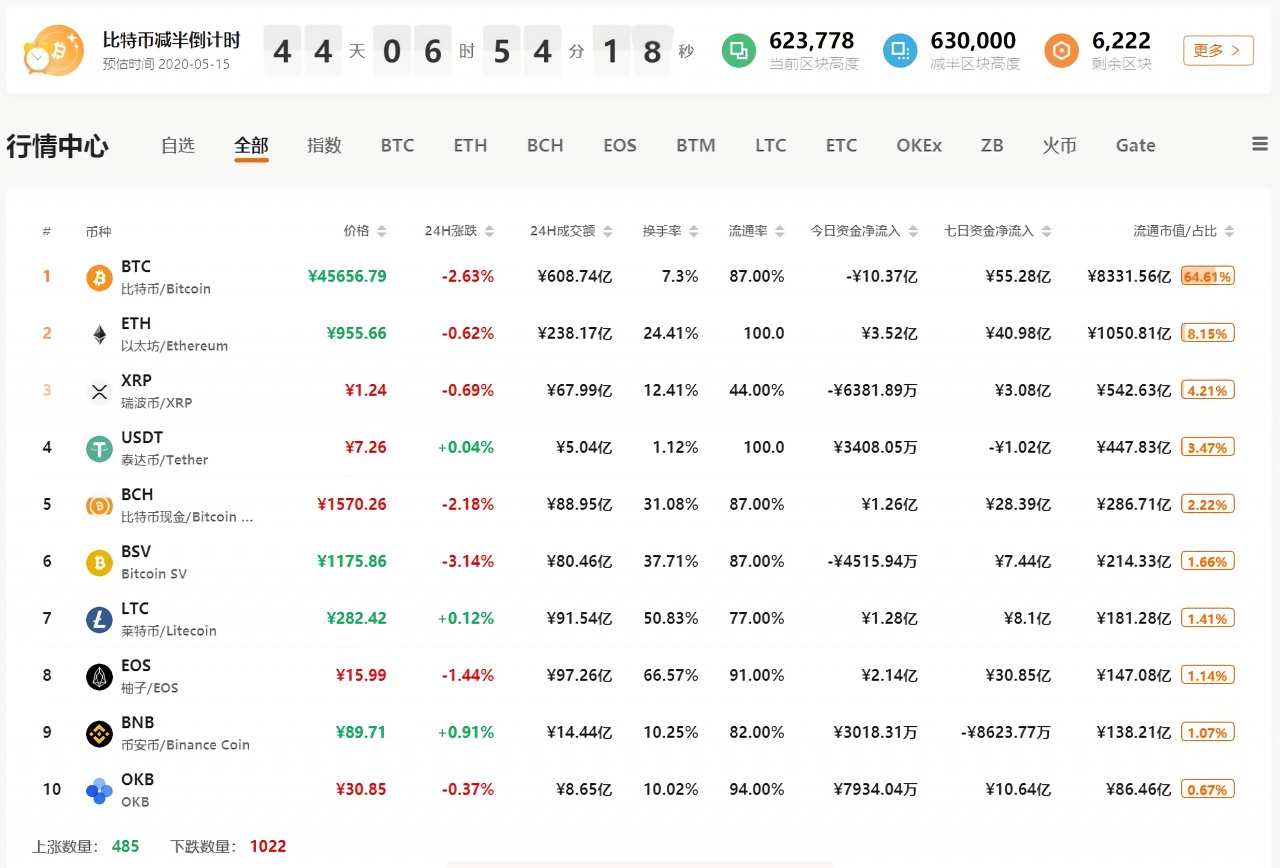Select the BTM market tab
1280x868 pixels.
695,145
